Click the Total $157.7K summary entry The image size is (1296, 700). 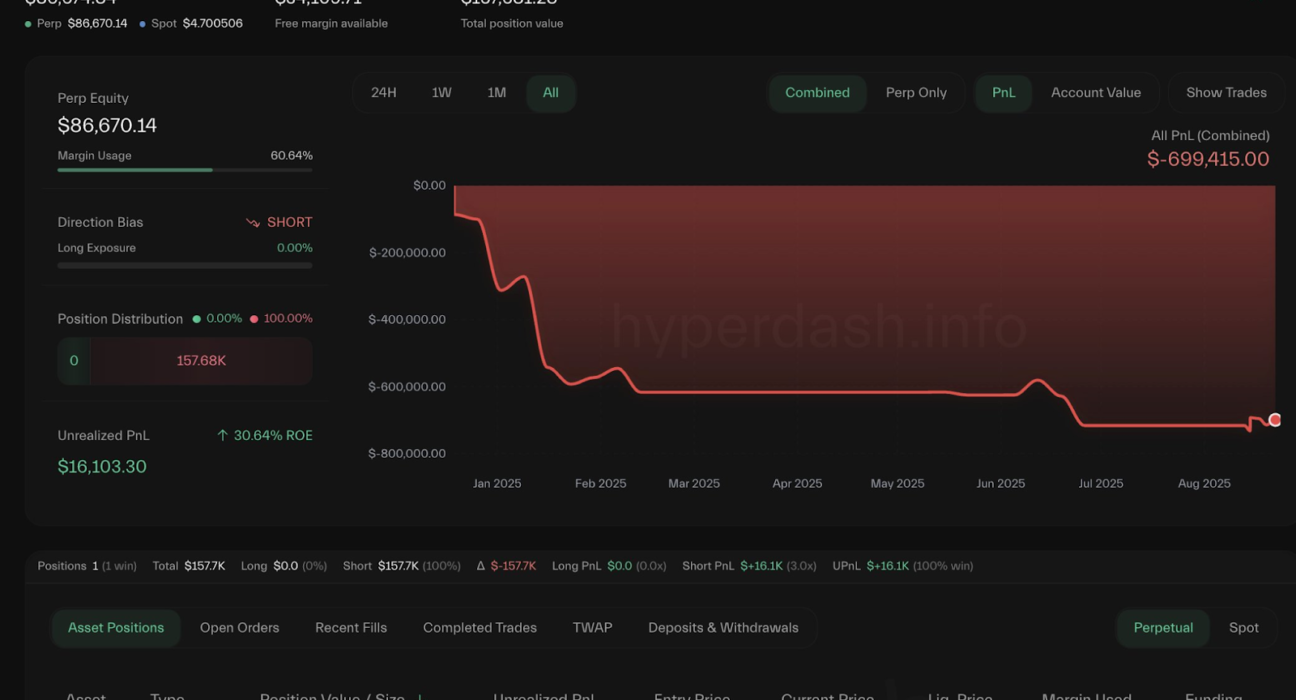(x=189, y=566)
